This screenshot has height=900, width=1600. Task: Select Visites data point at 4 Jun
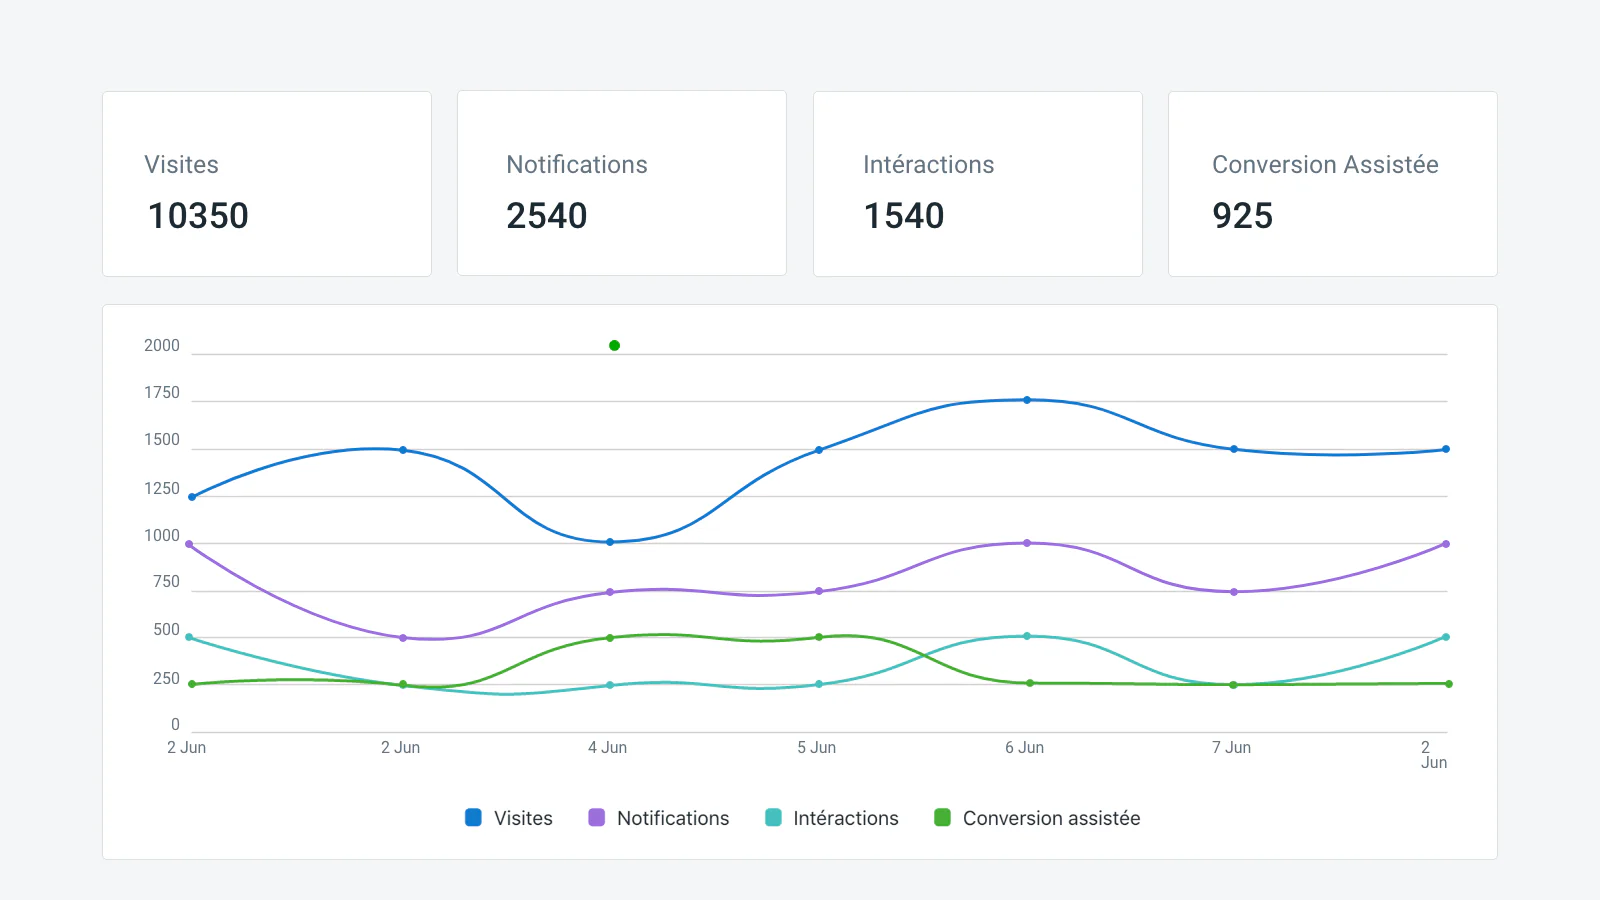610,542
